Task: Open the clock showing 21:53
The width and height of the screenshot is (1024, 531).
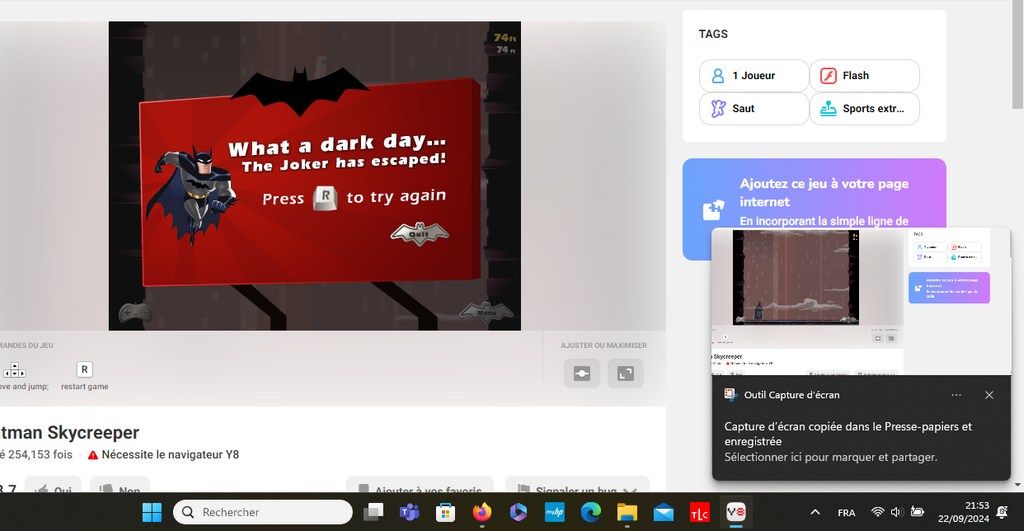Action: point(963,512)
